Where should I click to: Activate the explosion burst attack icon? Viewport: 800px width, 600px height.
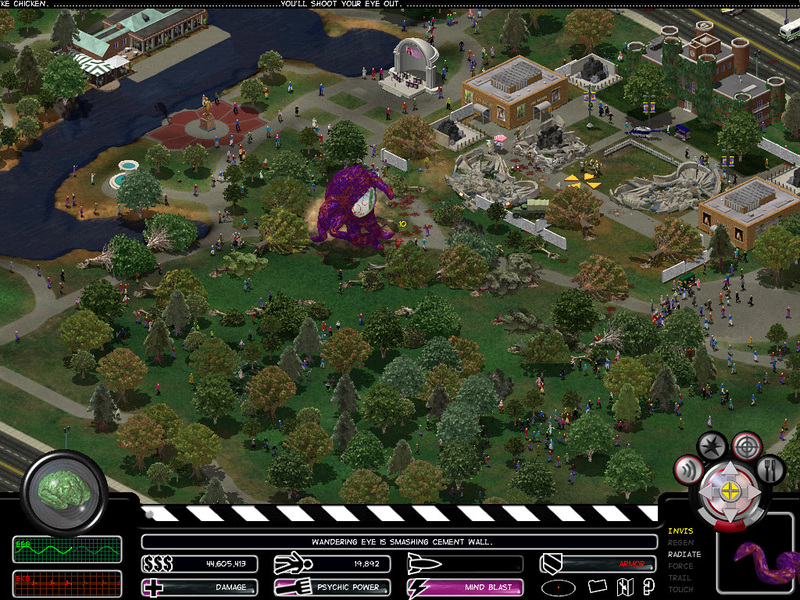[x=712, y=446]
